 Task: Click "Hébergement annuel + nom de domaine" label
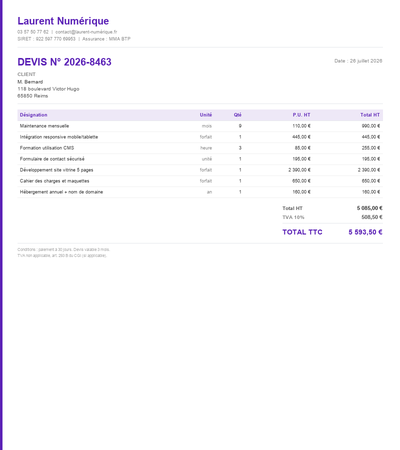pyautogui.click(x=61, y=192)
